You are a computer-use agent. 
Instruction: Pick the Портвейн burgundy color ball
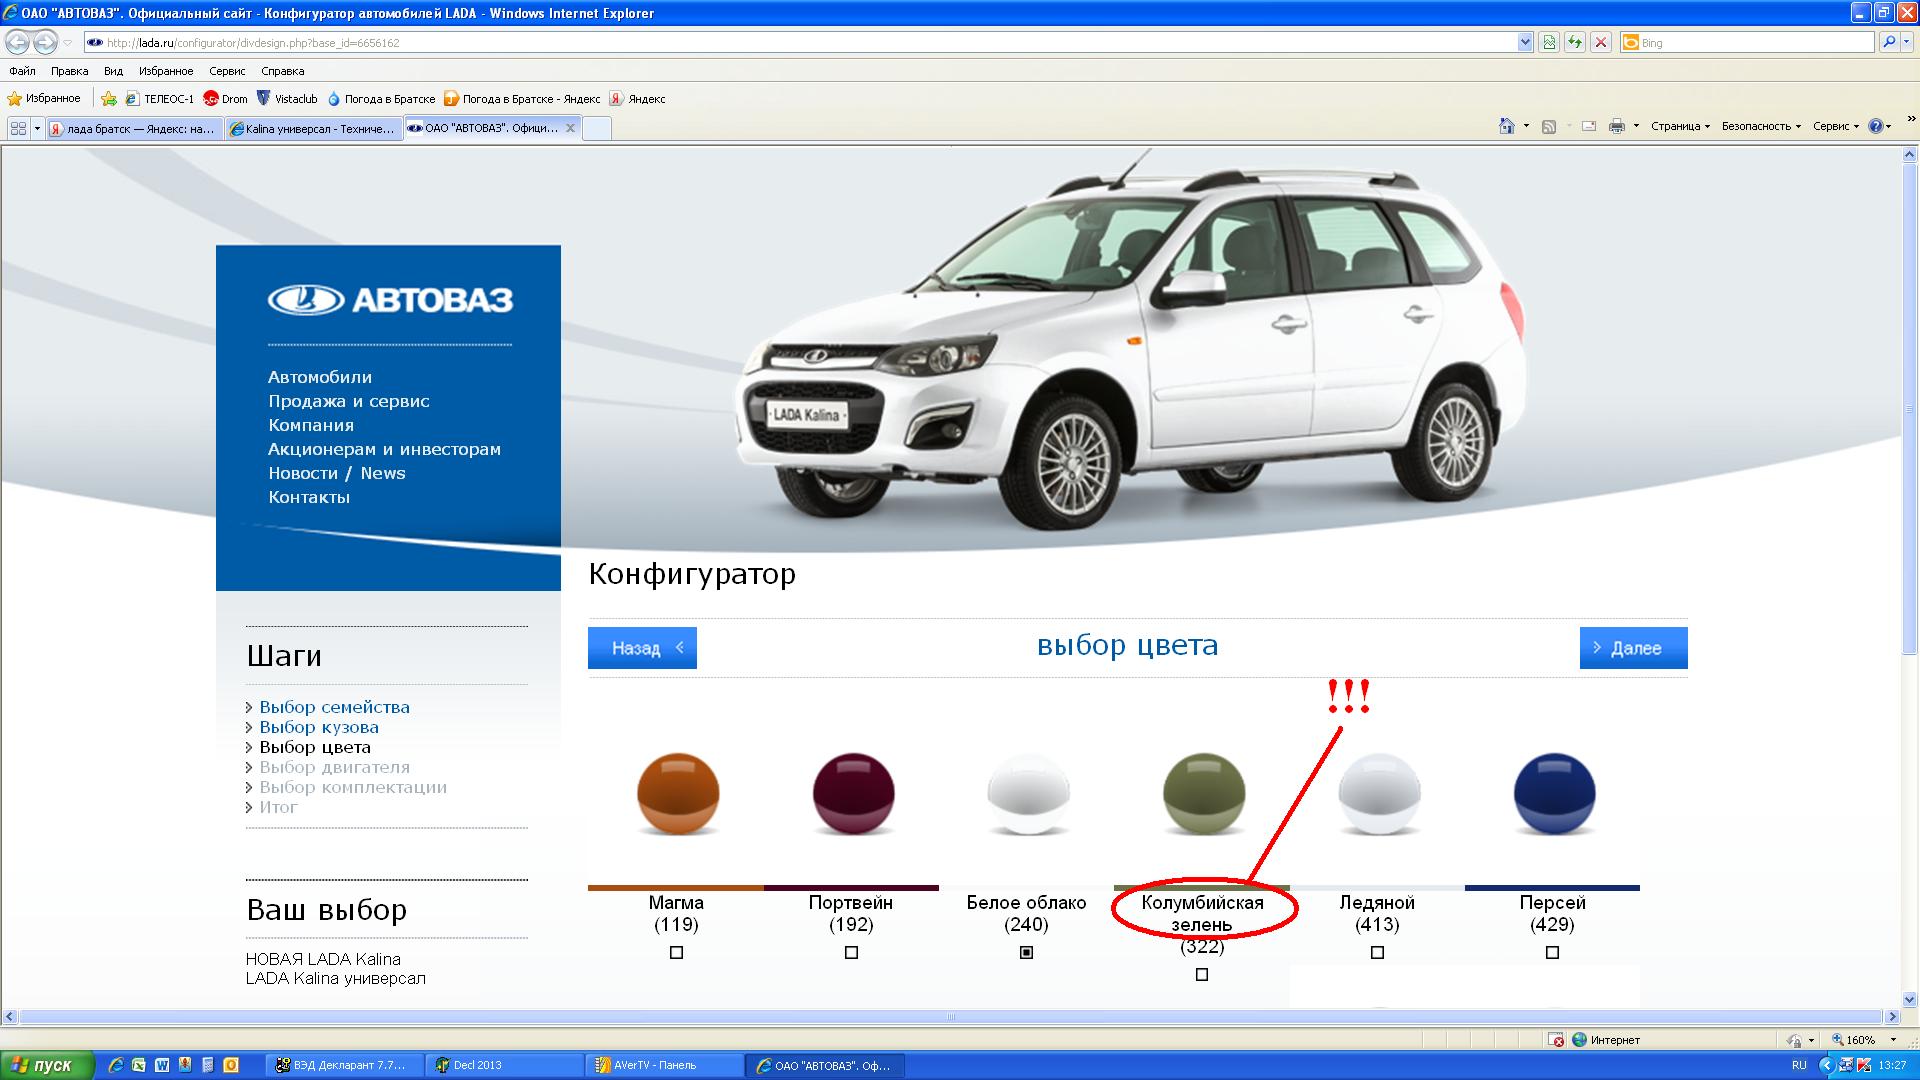click(853, 794)
